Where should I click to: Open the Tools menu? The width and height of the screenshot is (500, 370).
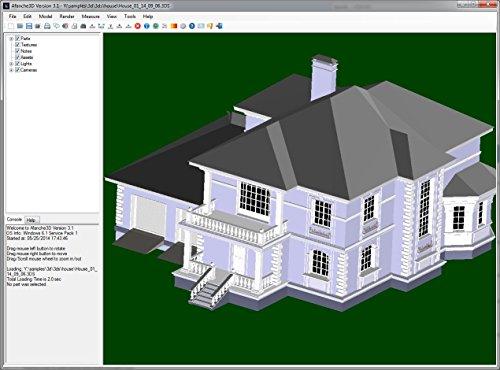point(130,16)
